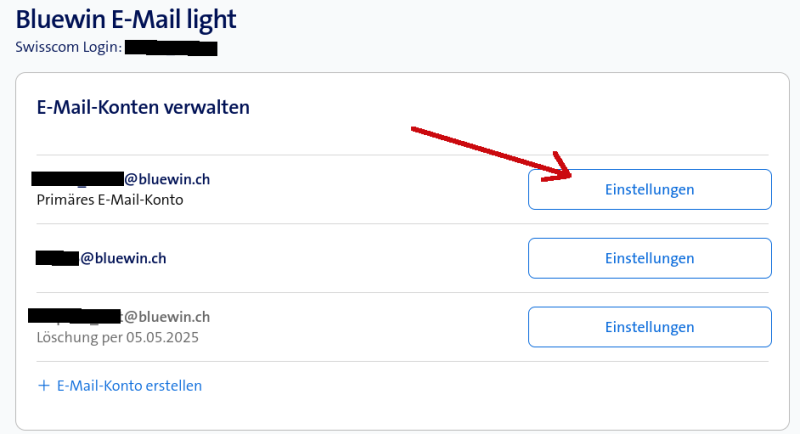Click the plus icon beside E-Mail-Konto erstellen
The width and height of the screenshot is (800, 434).
(x=43, y=385)
